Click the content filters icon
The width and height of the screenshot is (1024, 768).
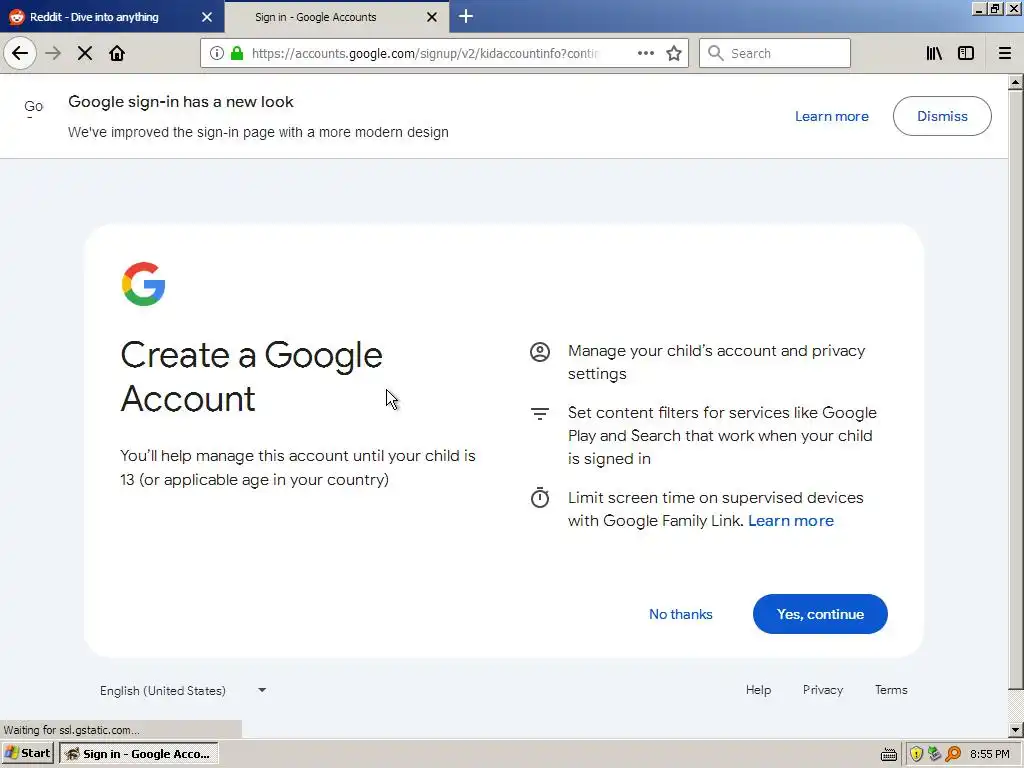click(539, 413)
